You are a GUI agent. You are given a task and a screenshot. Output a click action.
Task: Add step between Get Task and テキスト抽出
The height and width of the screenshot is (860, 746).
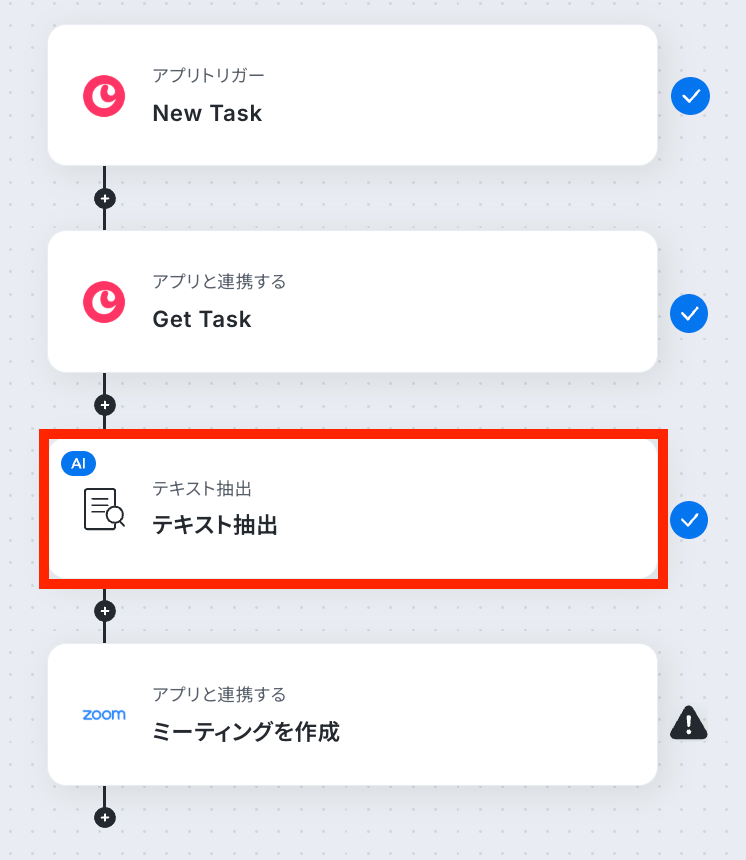105,405
